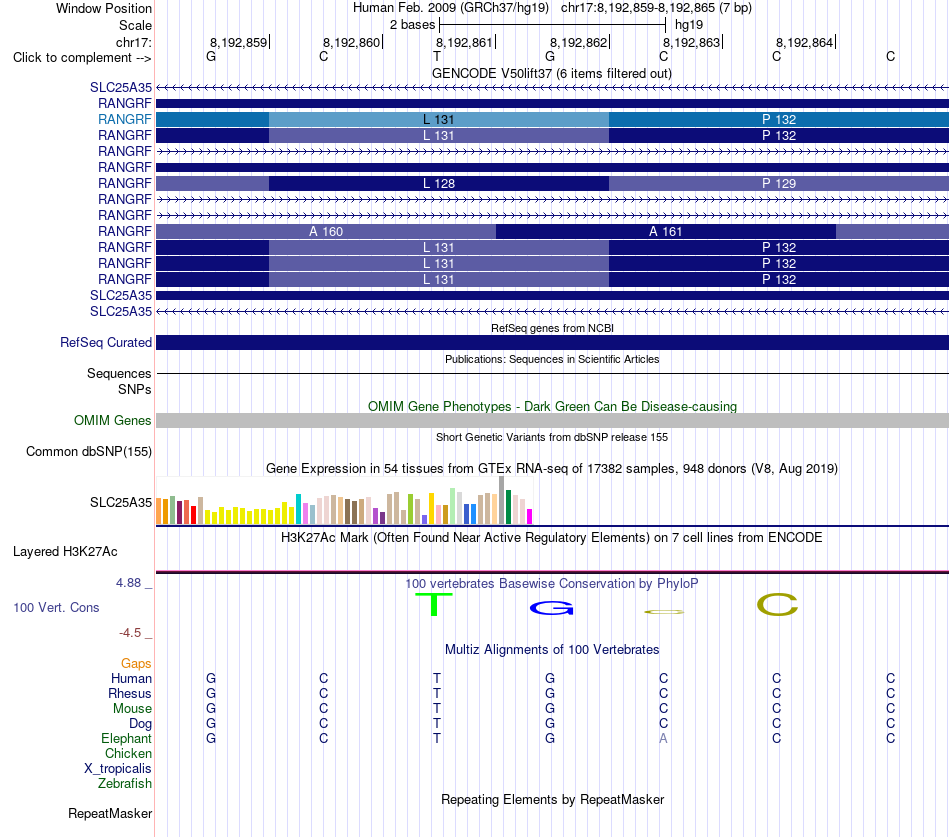Click the gray OMIM Genes bar
This screenshot has width=950, height=837.
552,420
